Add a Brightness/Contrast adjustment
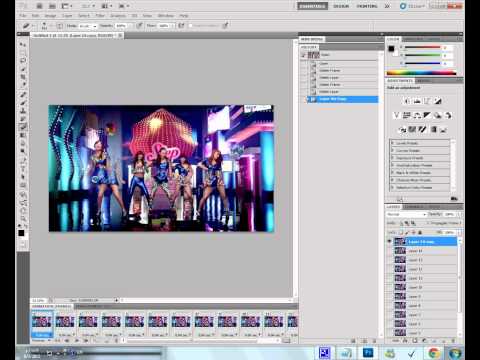 pos(406,101)
